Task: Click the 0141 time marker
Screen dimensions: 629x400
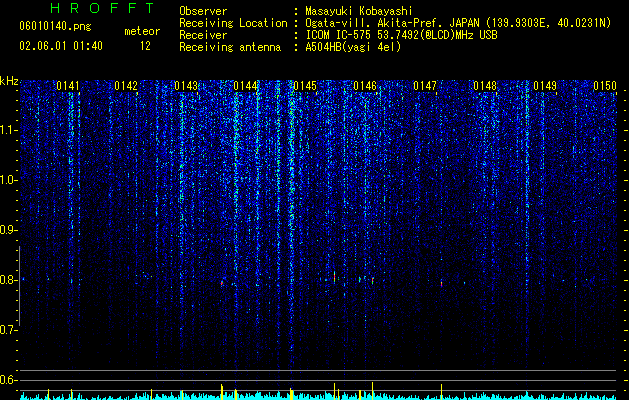Action: click(68, 86)
